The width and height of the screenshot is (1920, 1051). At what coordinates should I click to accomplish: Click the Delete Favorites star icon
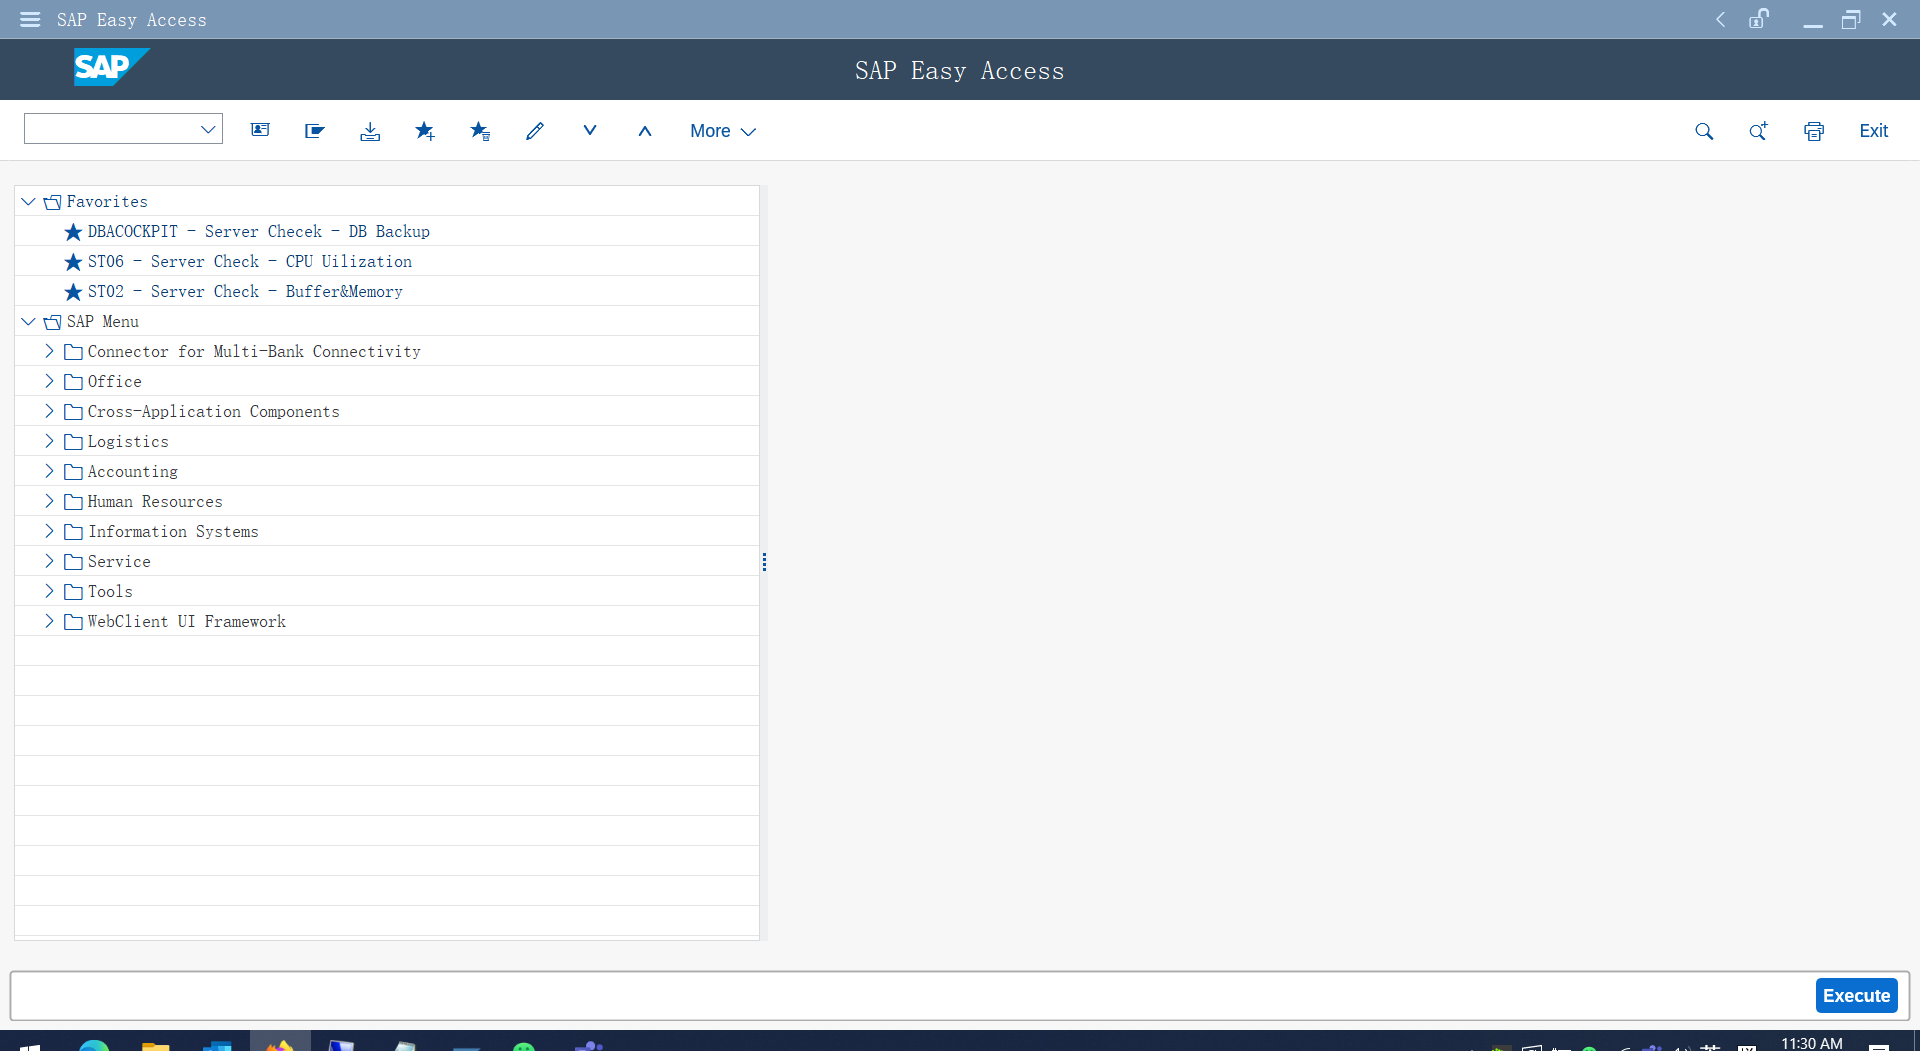coord(480,131)
